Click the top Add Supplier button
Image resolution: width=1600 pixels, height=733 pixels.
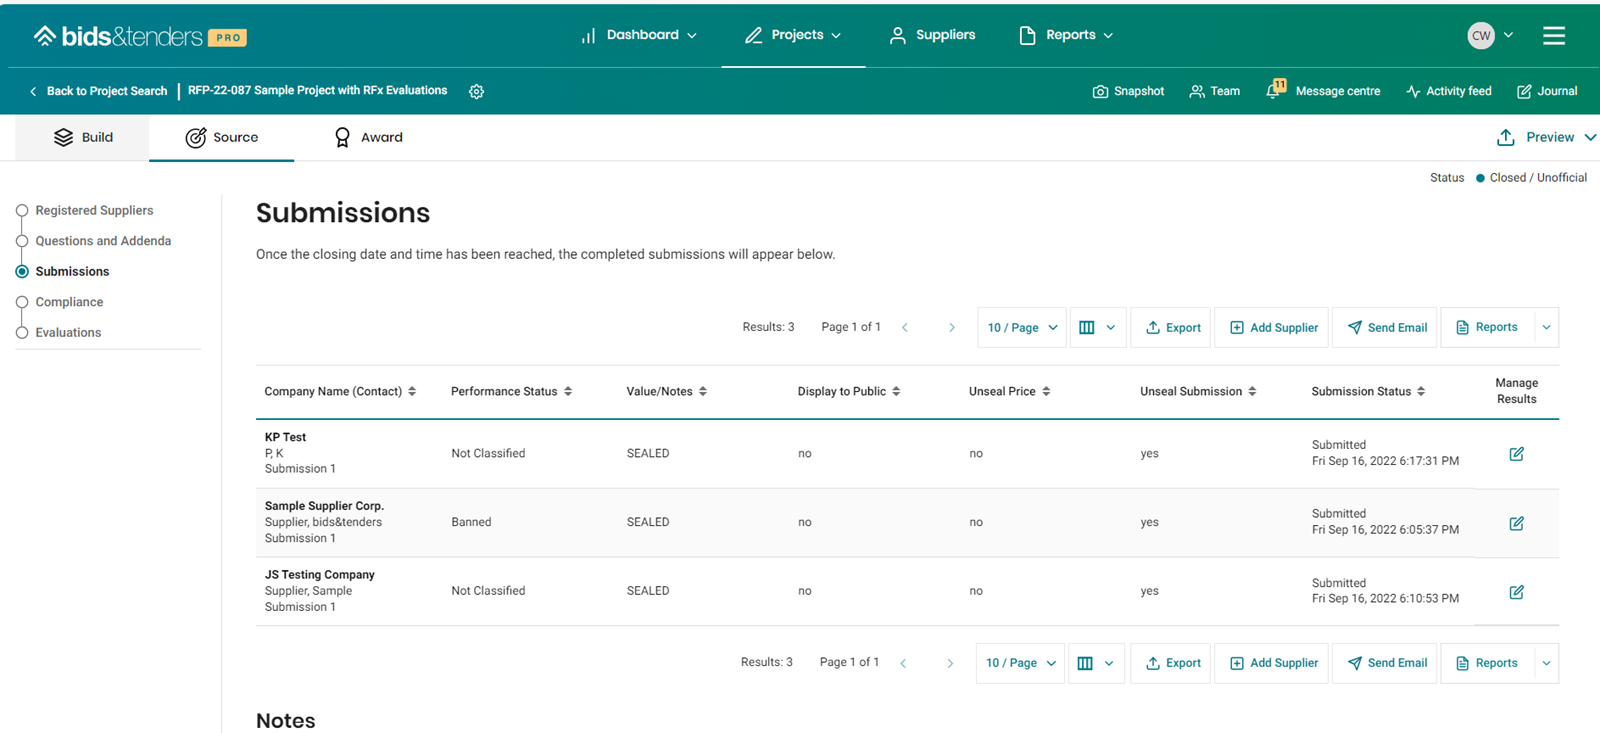[x=1272, y=327]
